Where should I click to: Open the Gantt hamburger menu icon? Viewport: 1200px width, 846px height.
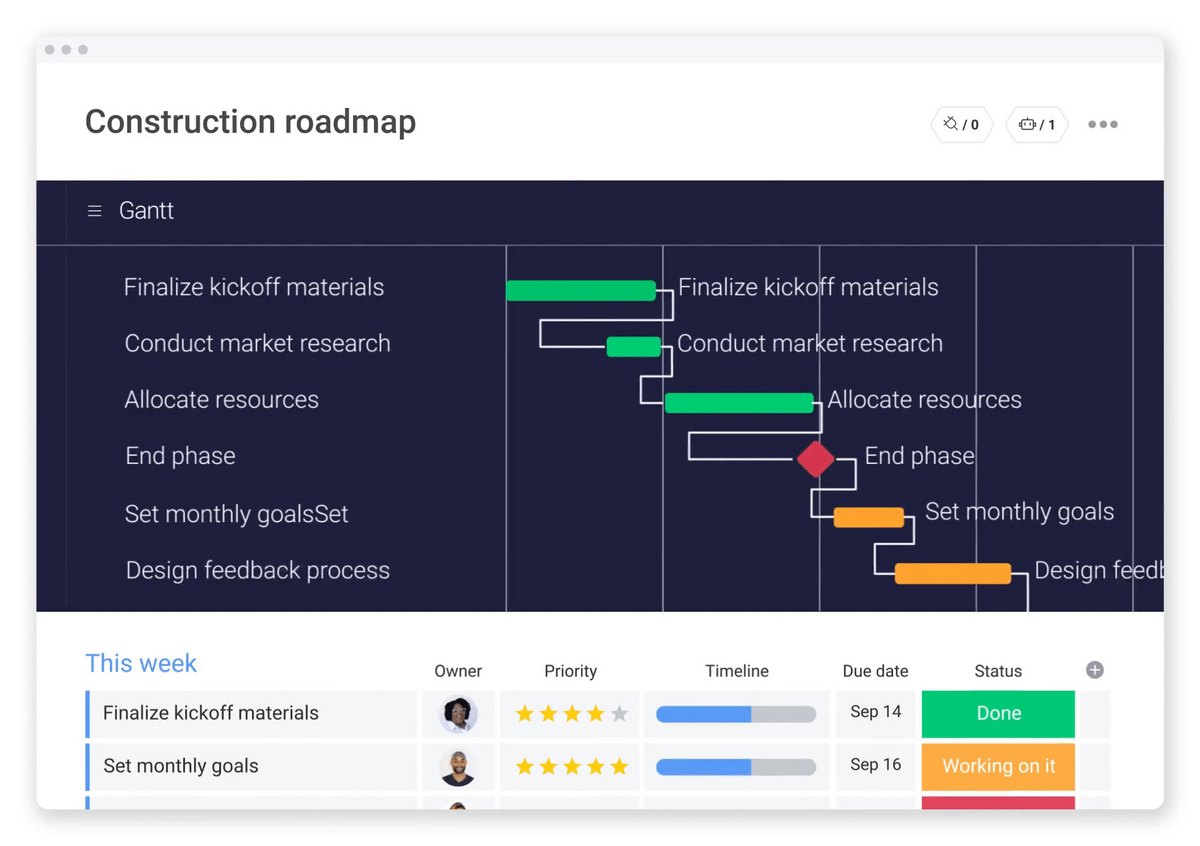pyautogui.click(x=95, y=211)
